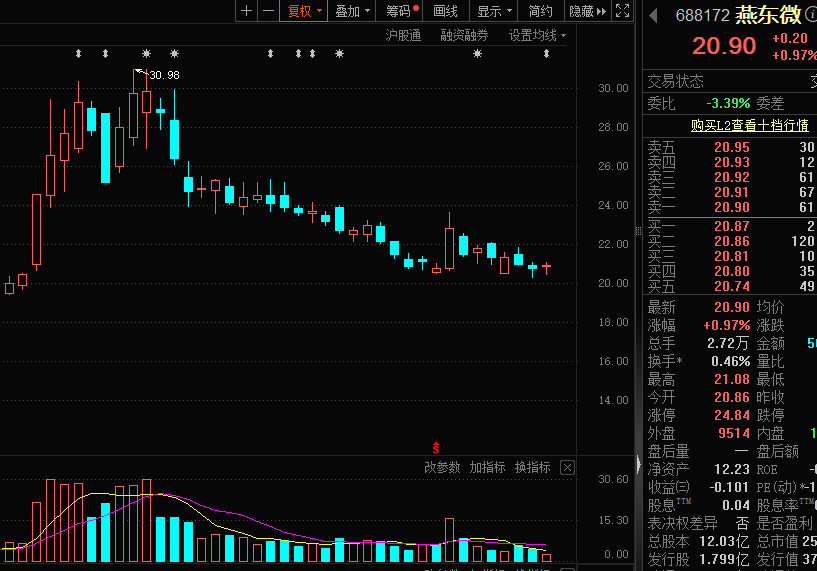The image size is (817, 571).
Task: Click the 沪股通 tab label
Action: [403, 35]
